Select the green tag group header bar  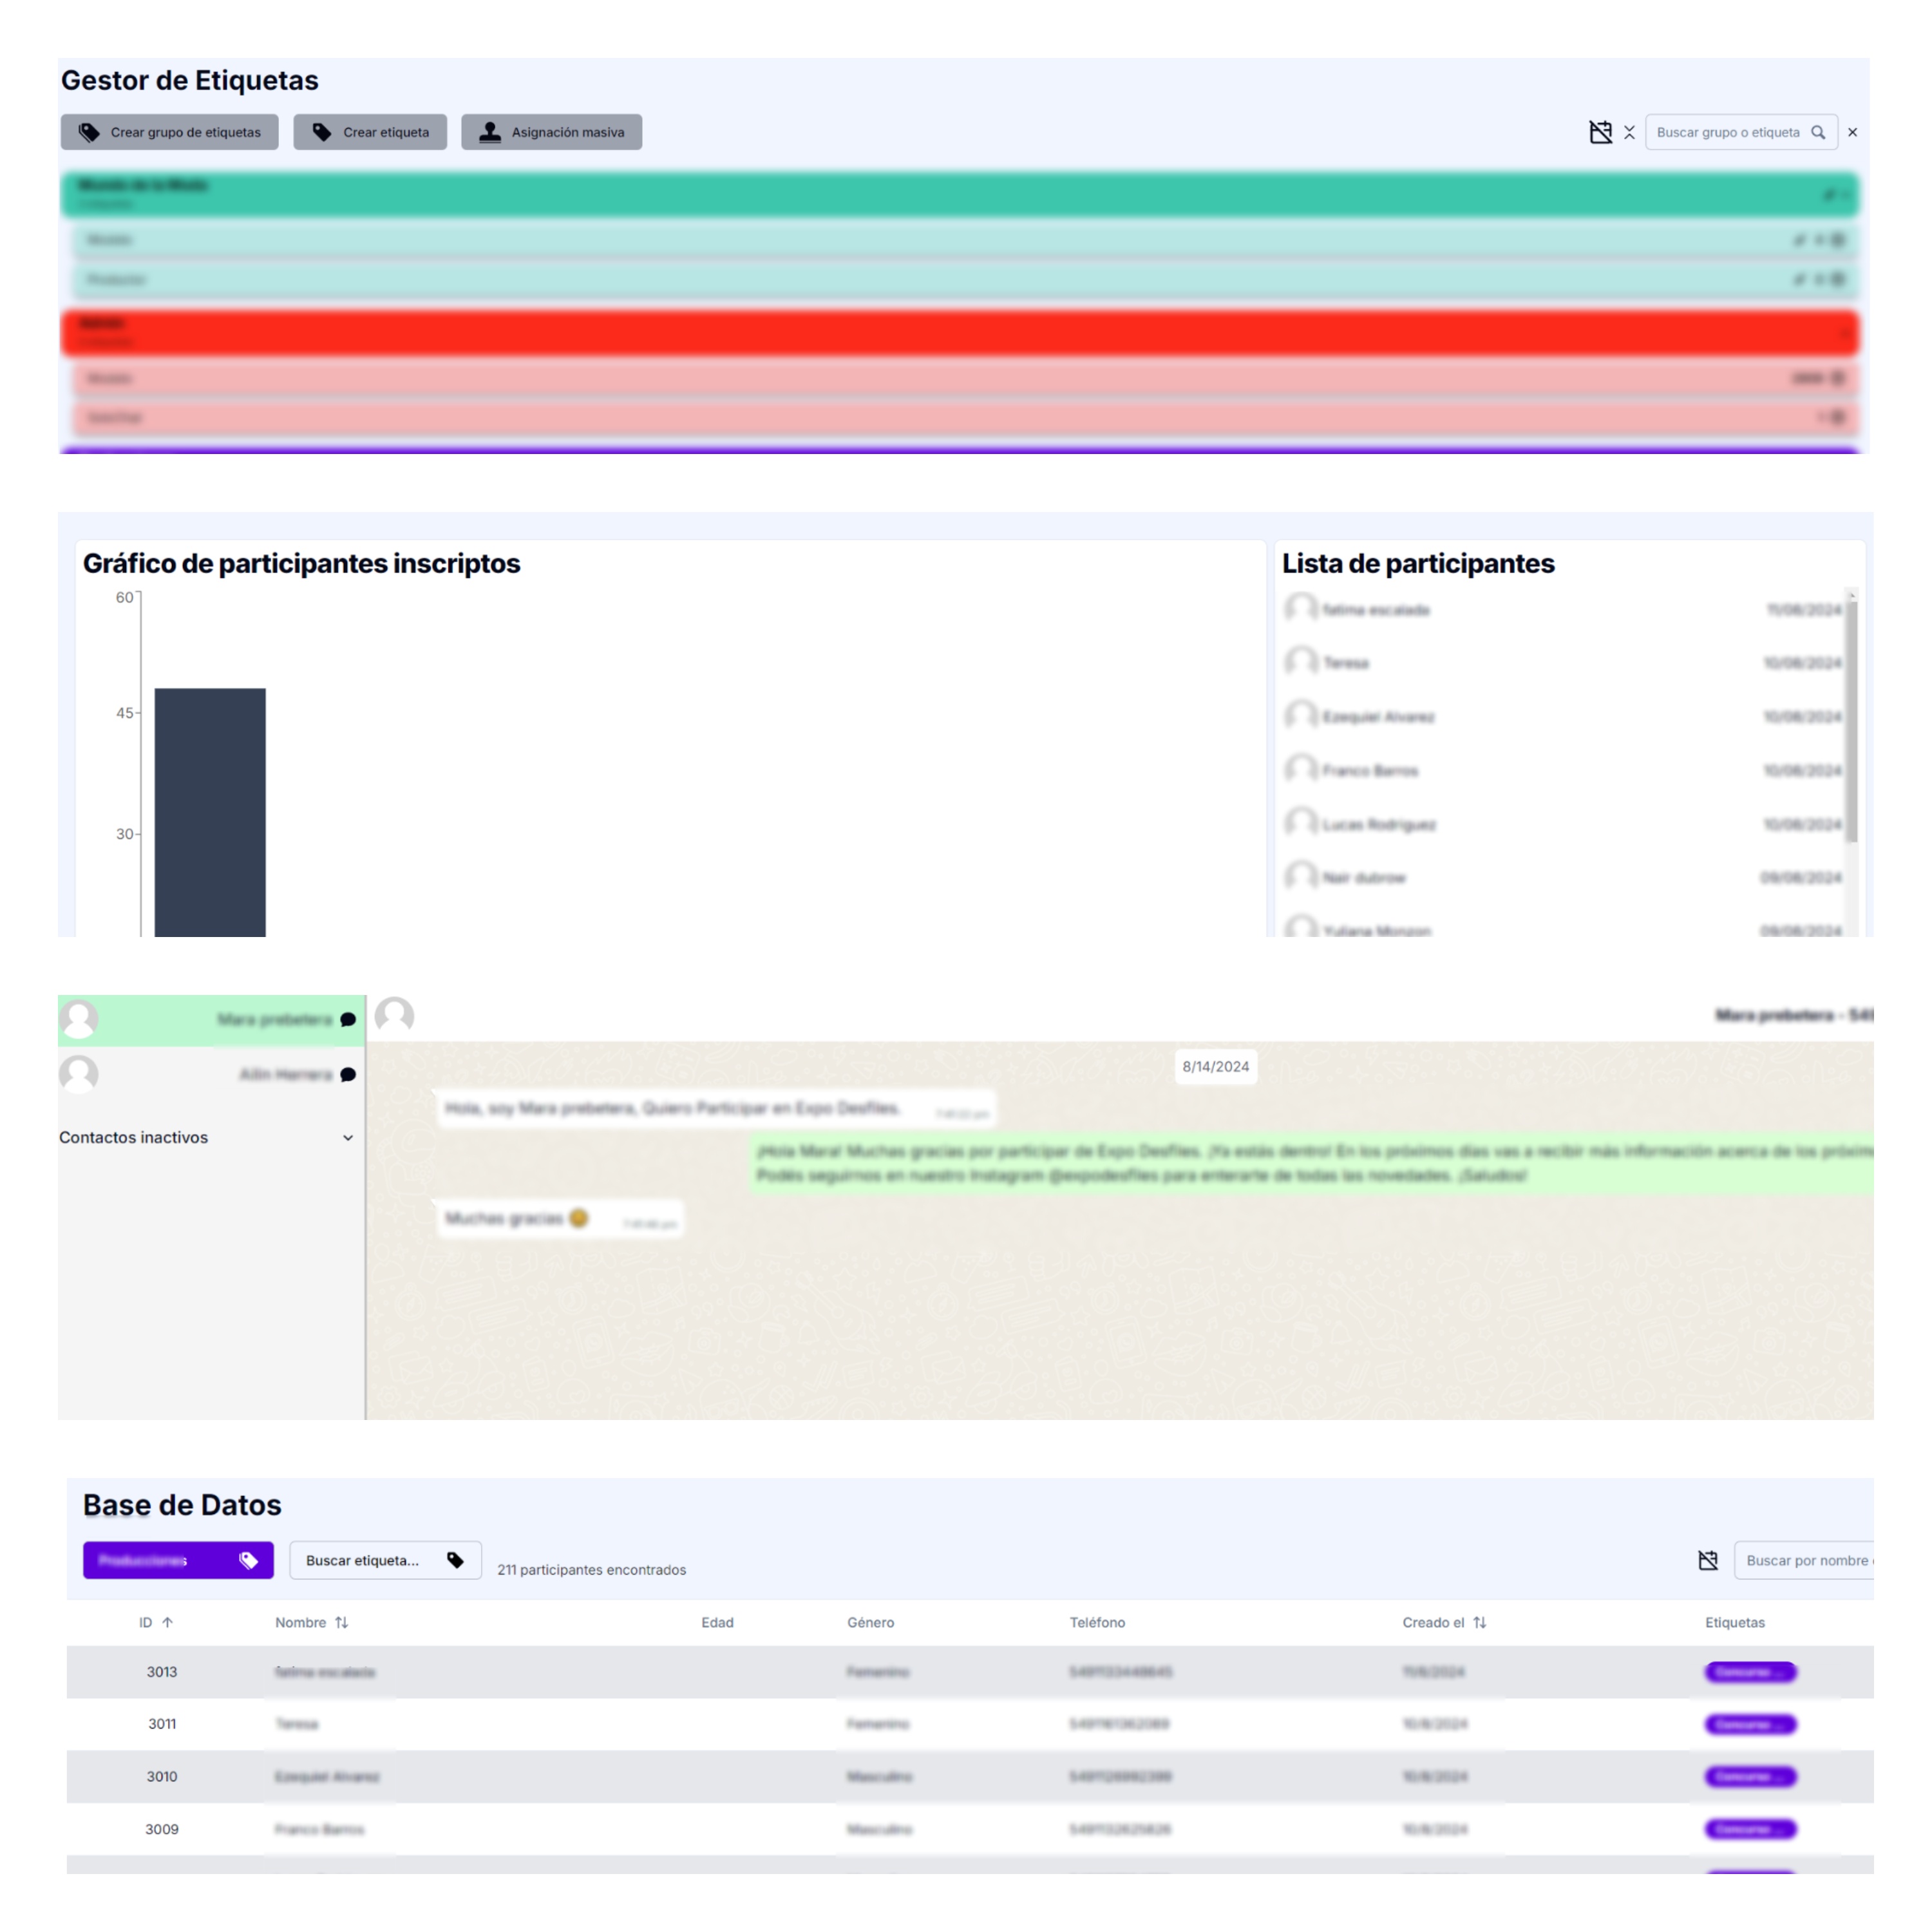(960, 194)
